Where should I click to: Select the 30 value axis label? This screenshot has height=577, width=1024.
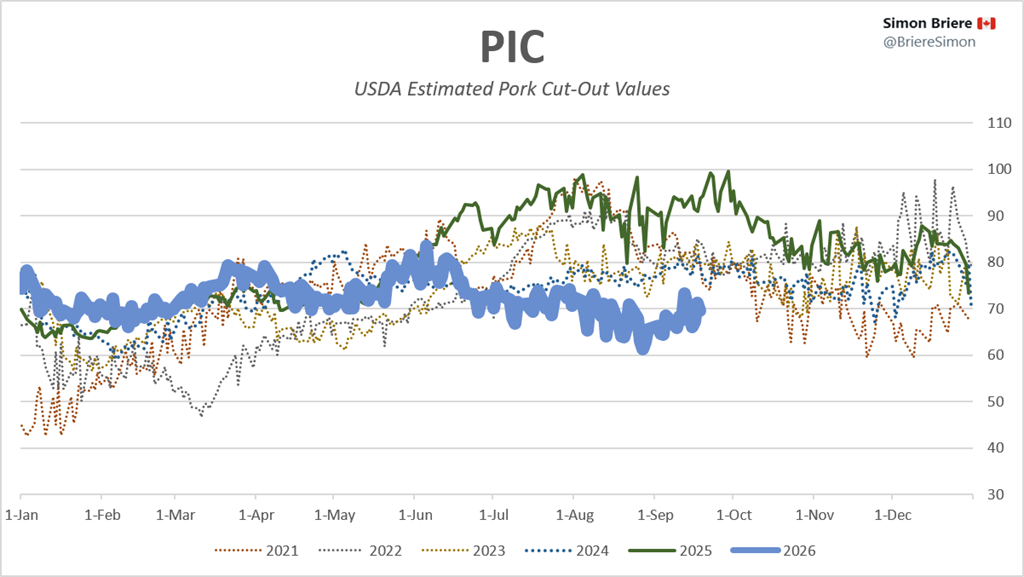[x=996, y=494]
